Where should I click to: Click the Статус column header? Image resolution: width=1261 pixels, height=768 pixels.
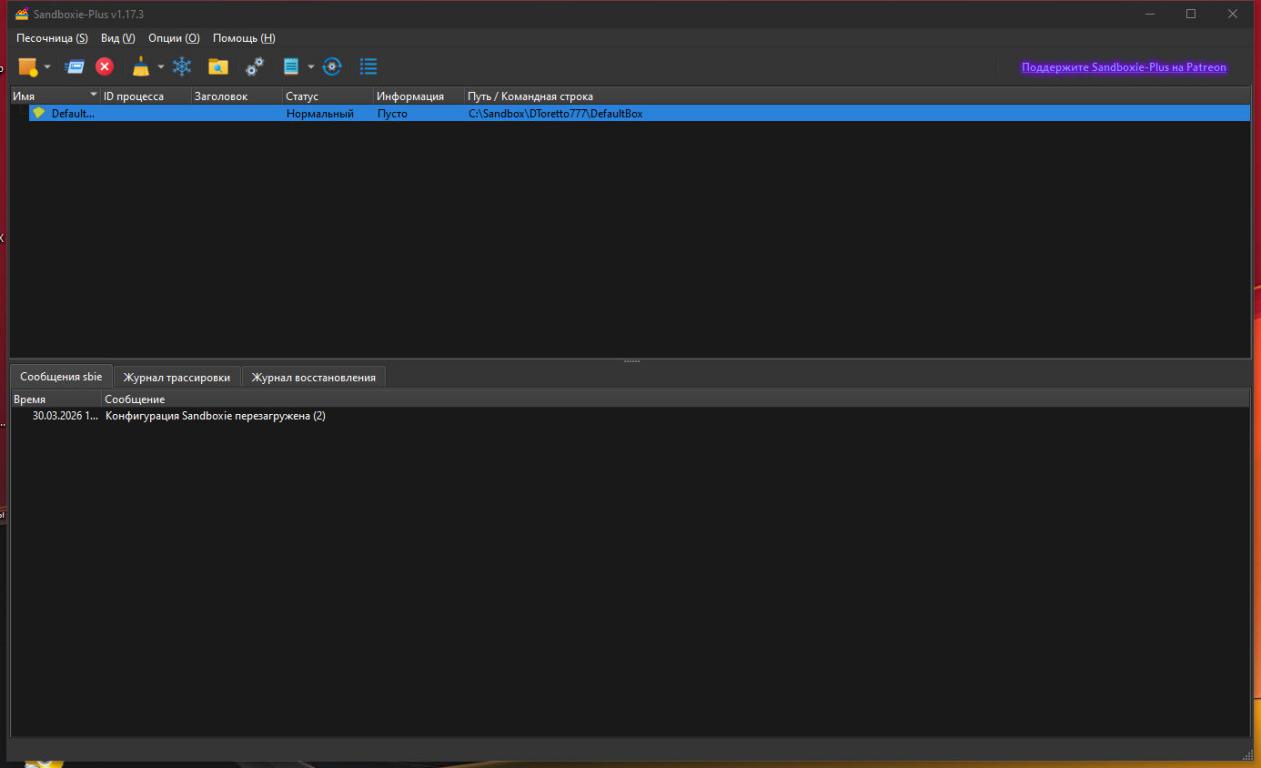pyautogui.click(x=302, y=96)
